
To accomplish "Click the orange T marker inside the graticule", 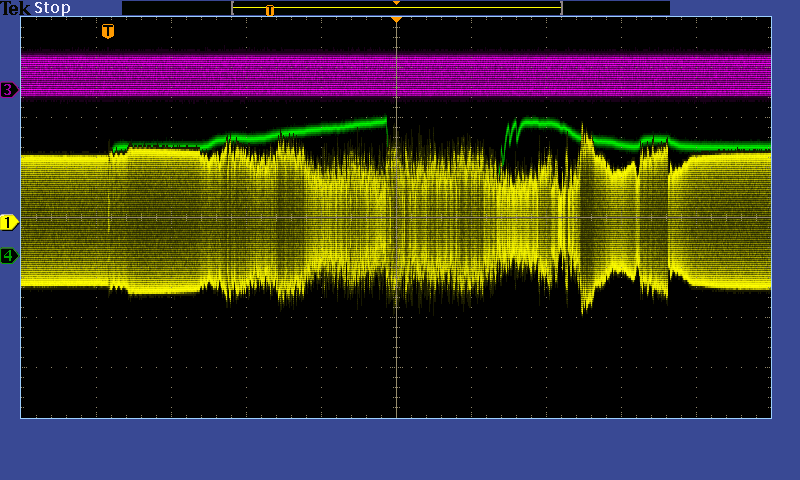I will (x=108, y=31).
